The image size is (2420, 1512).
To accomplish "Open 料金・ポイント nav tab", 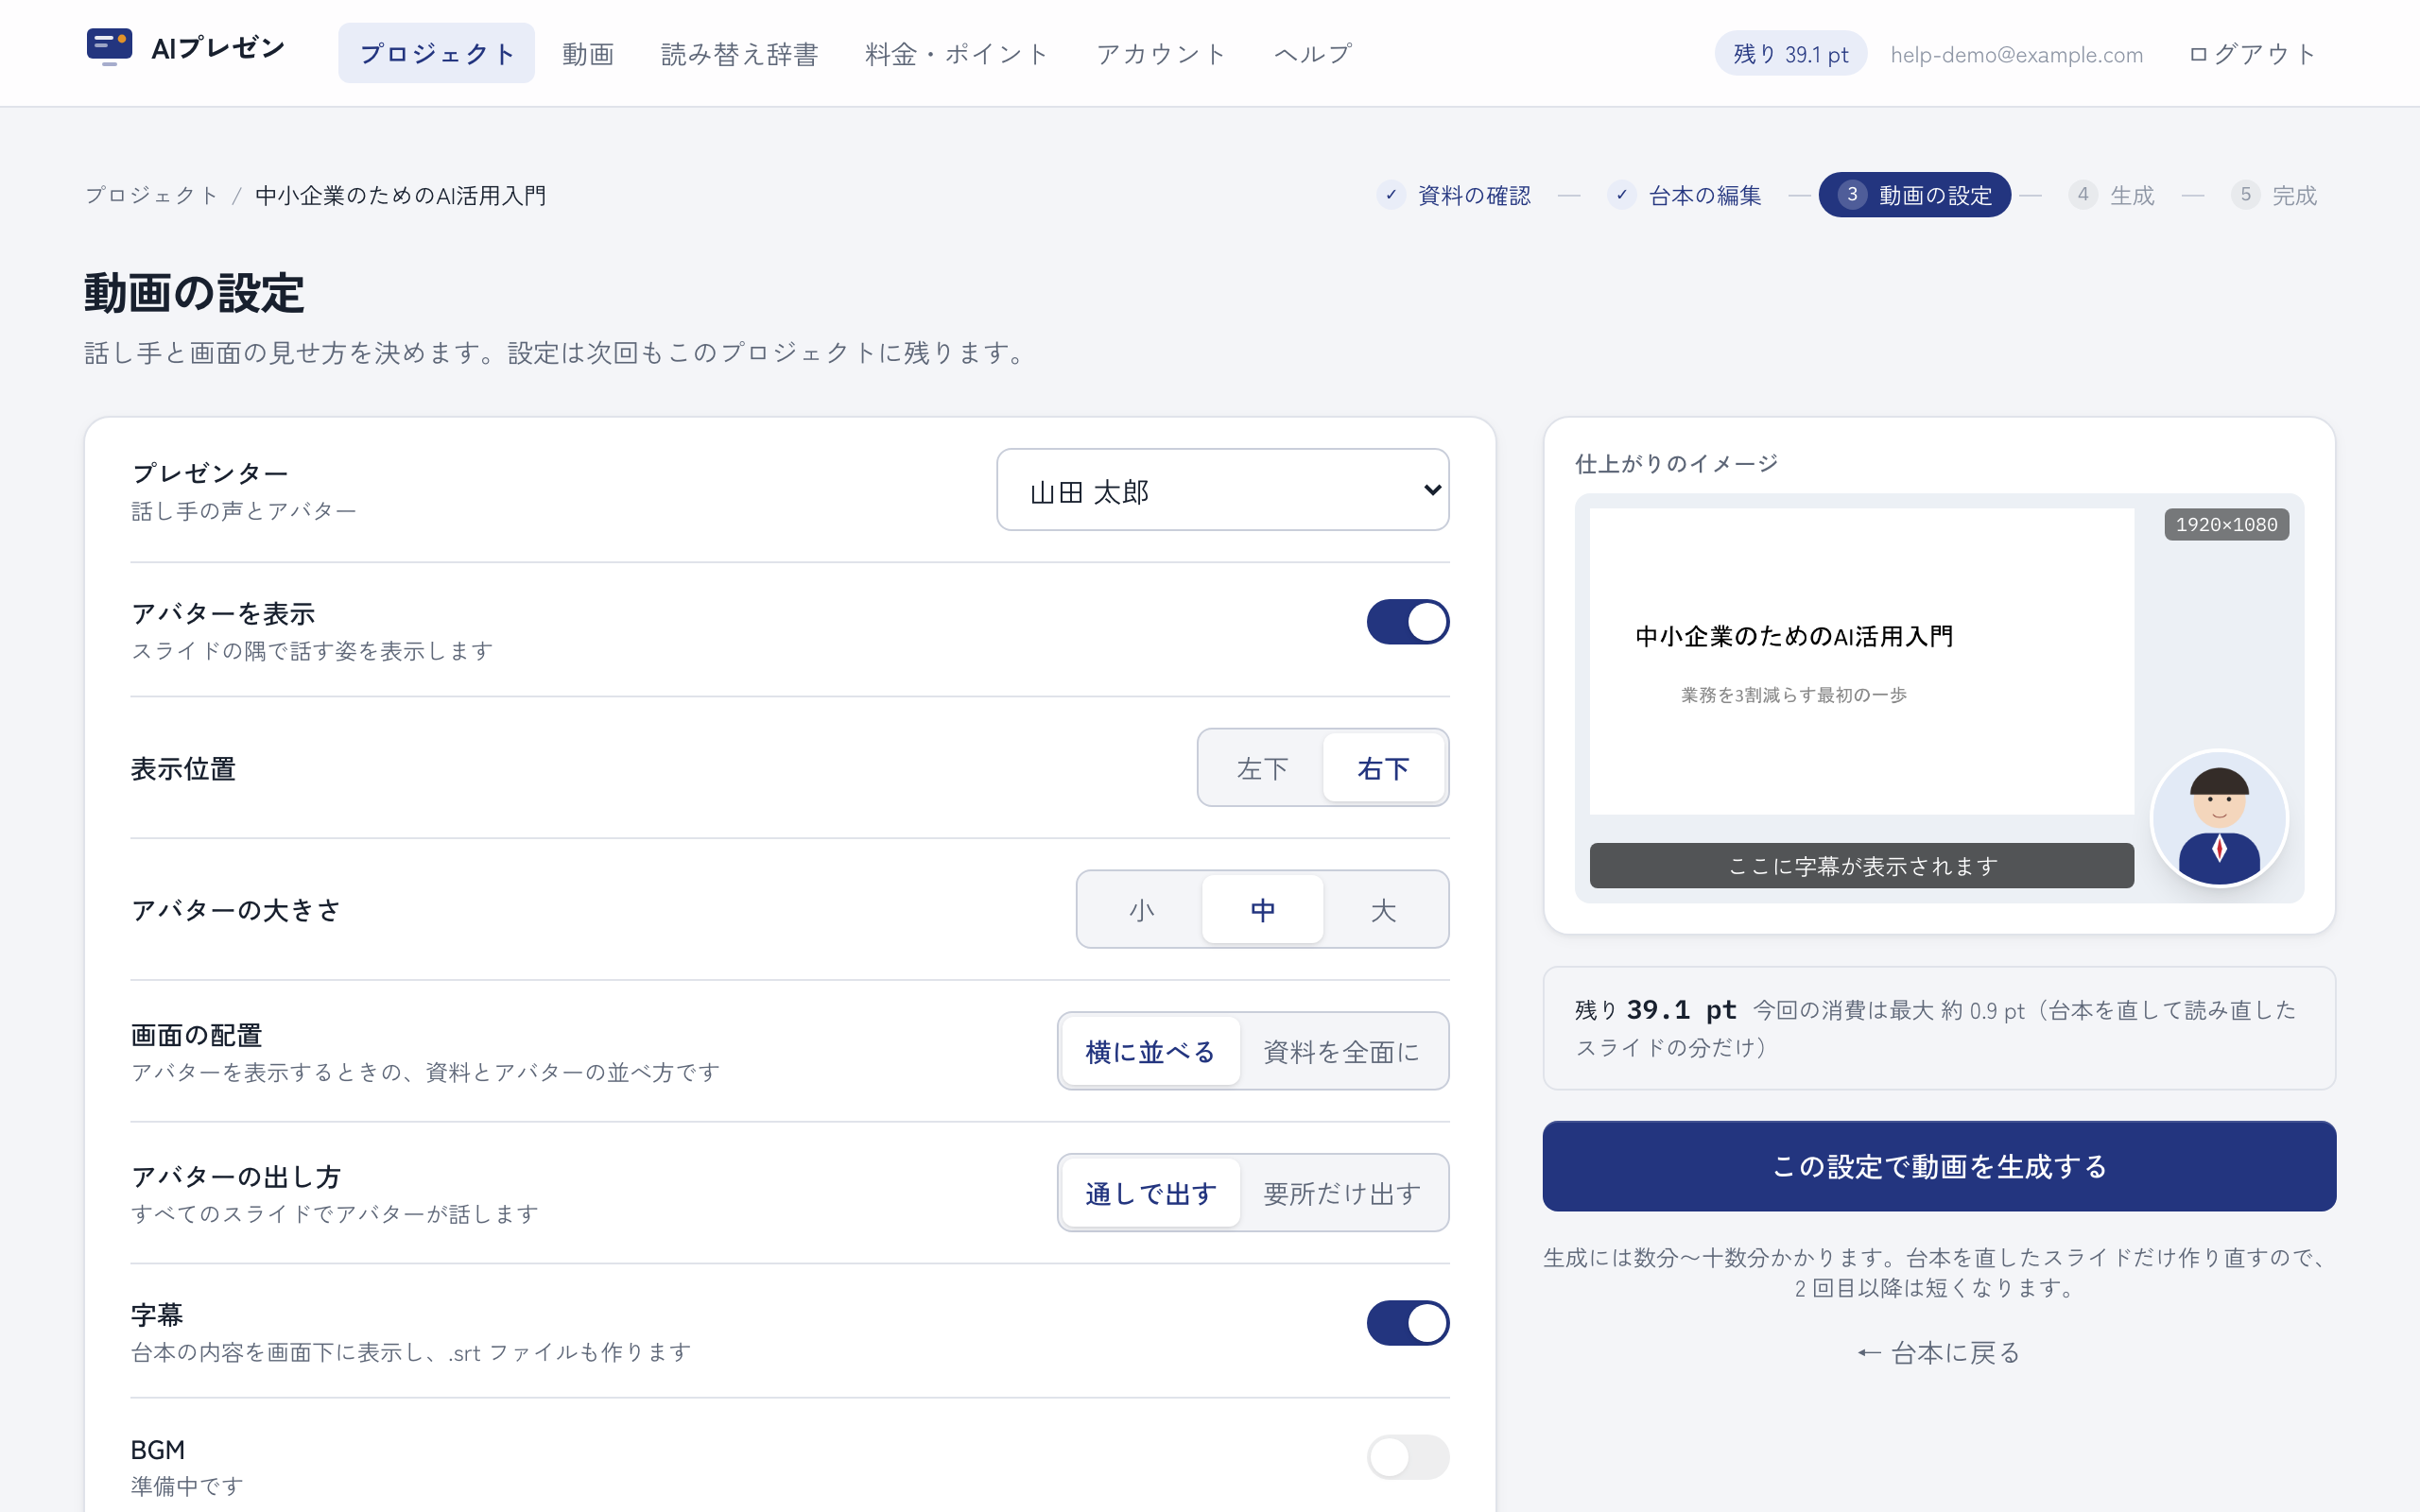I will 957,53.
